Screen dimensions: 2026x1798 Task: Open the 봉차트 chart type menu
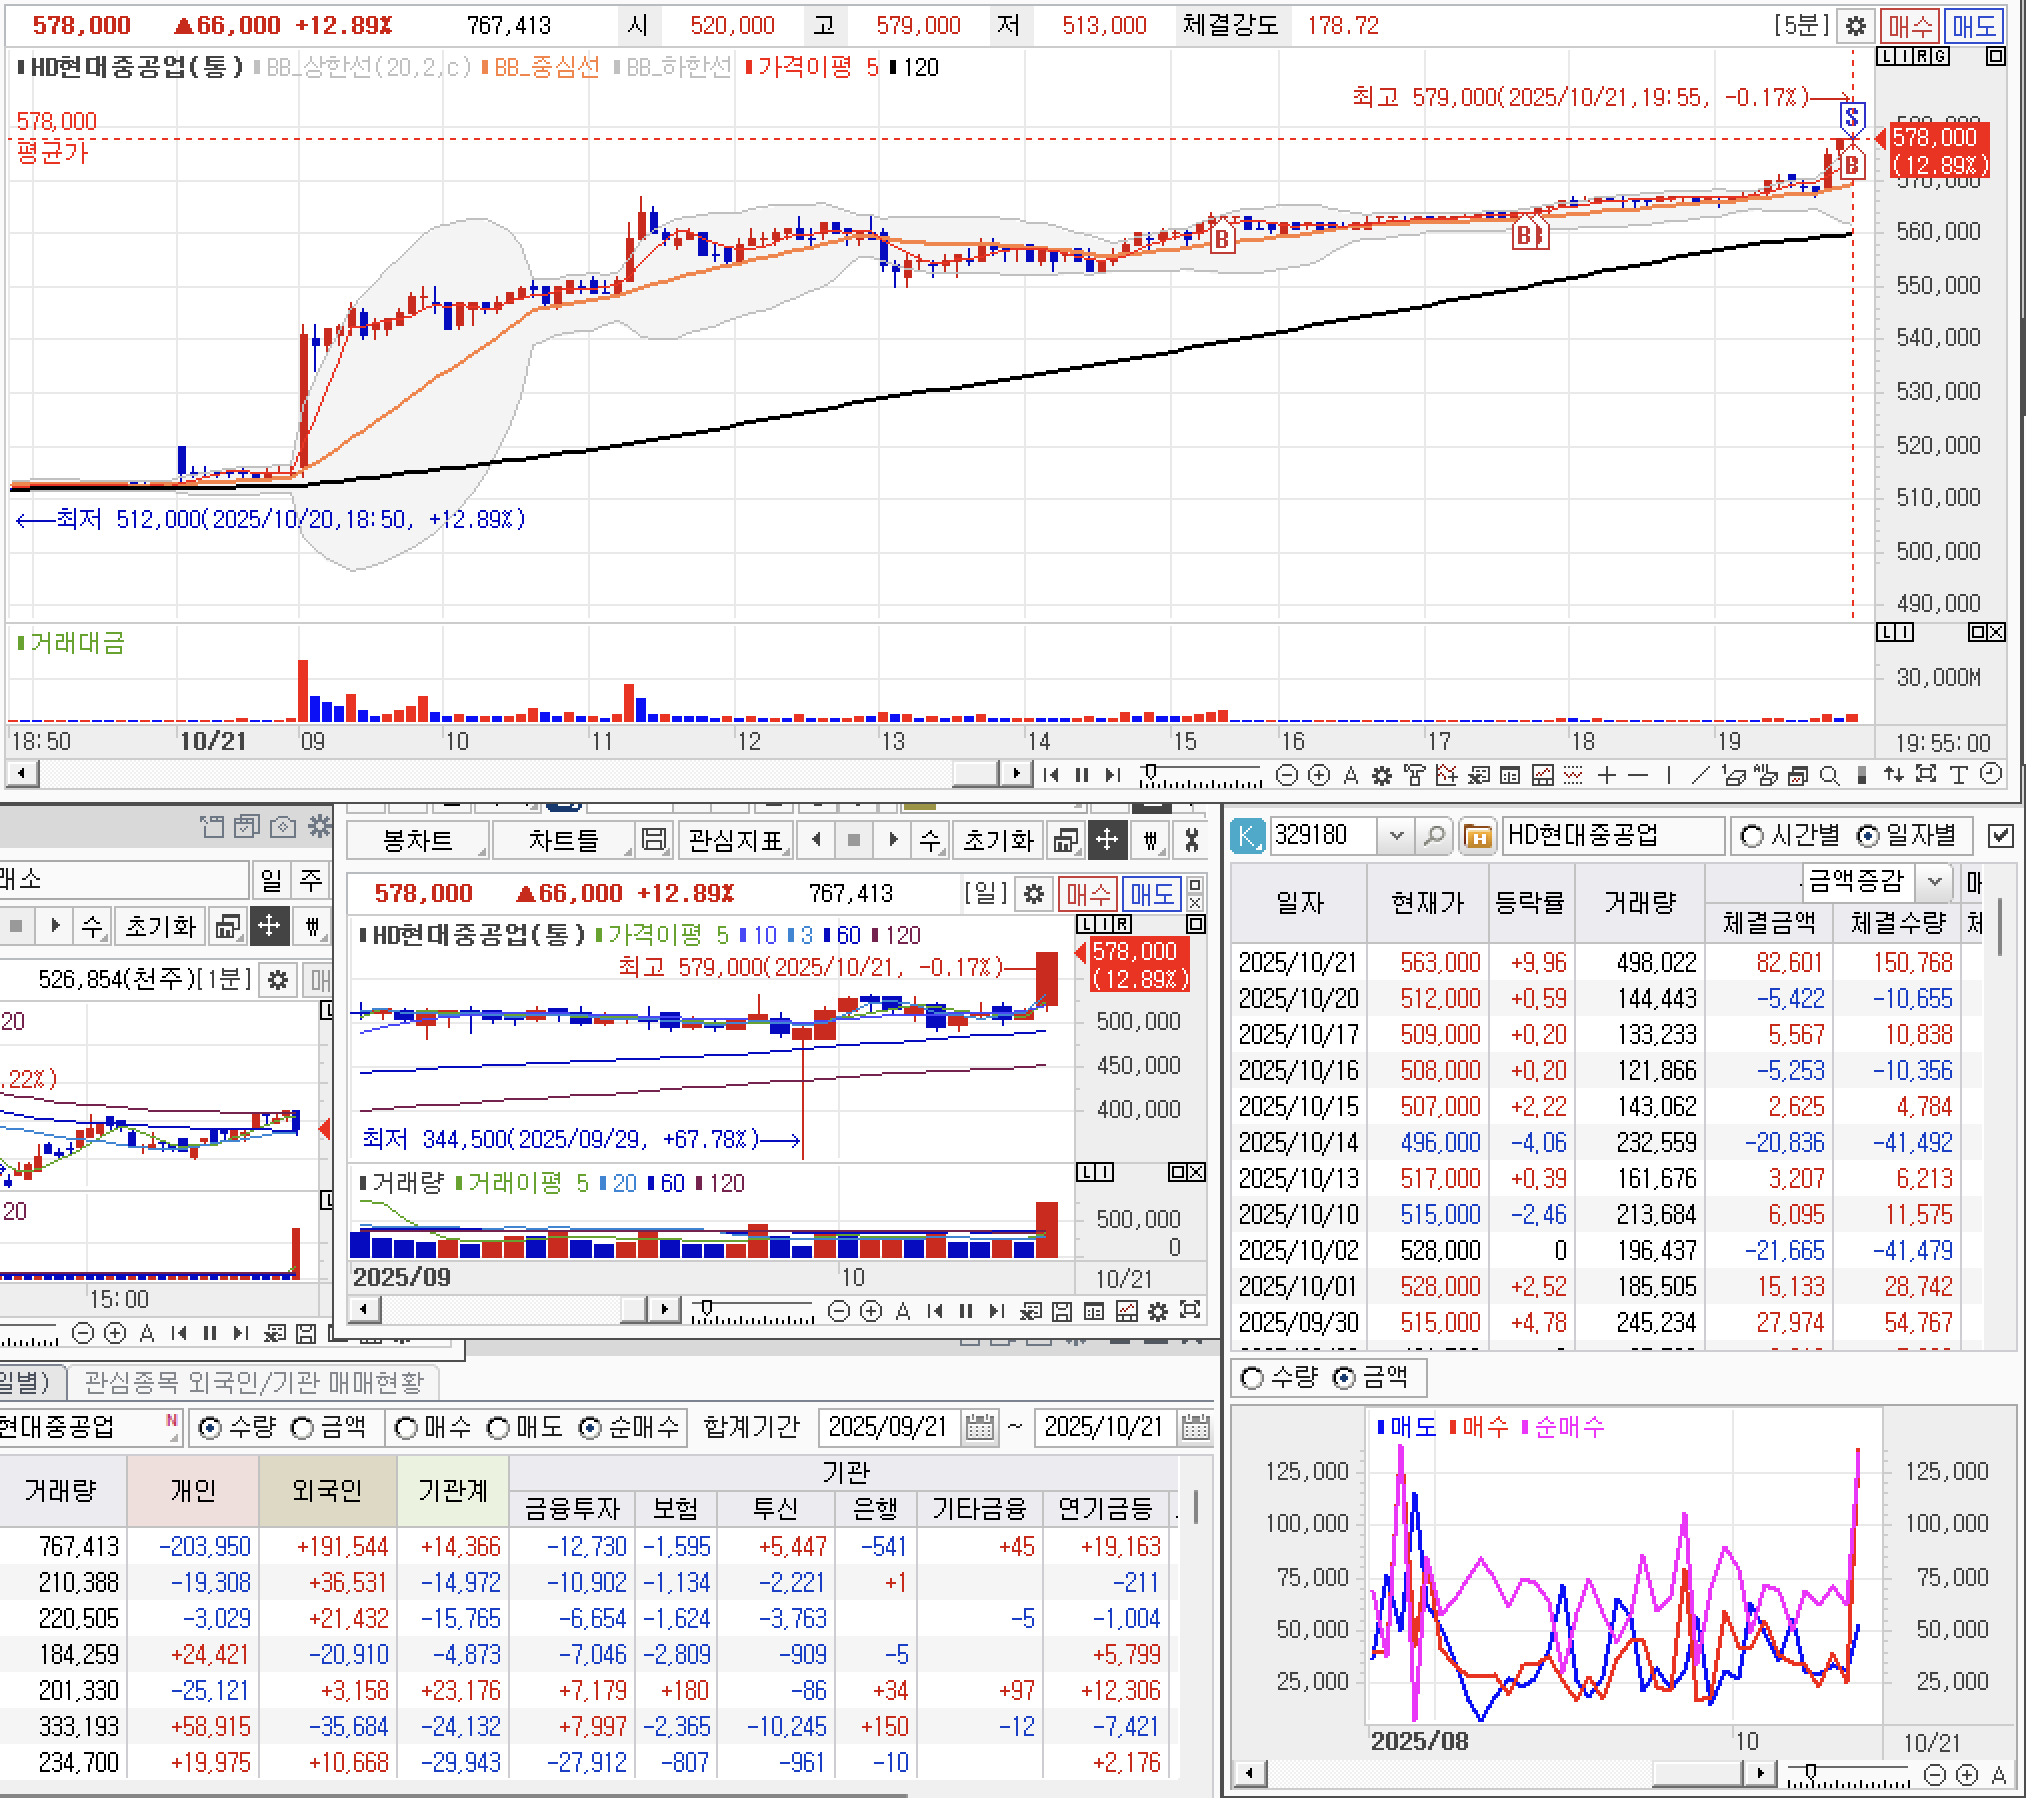coord(418,841)
